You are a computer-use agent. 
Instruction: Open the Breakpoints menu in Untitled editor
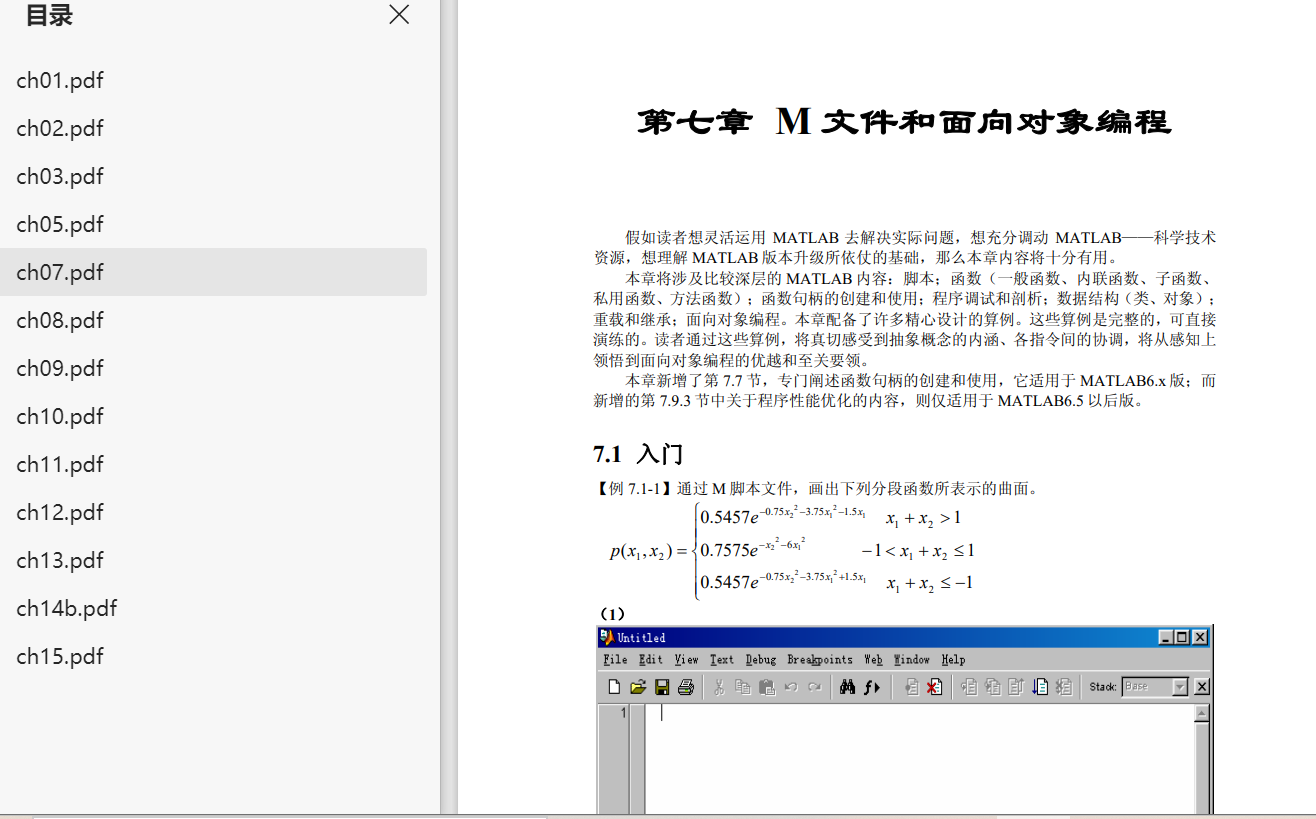[820, 660]
